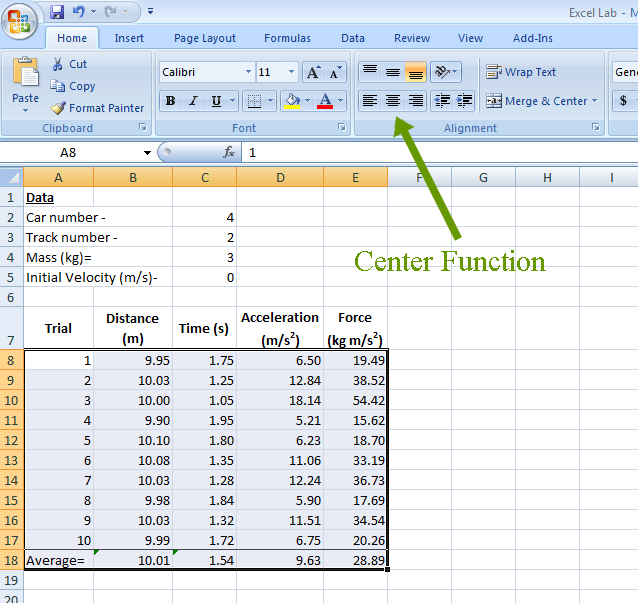
Task: Open the Data ribbon tab
Action: click(353, 38)
